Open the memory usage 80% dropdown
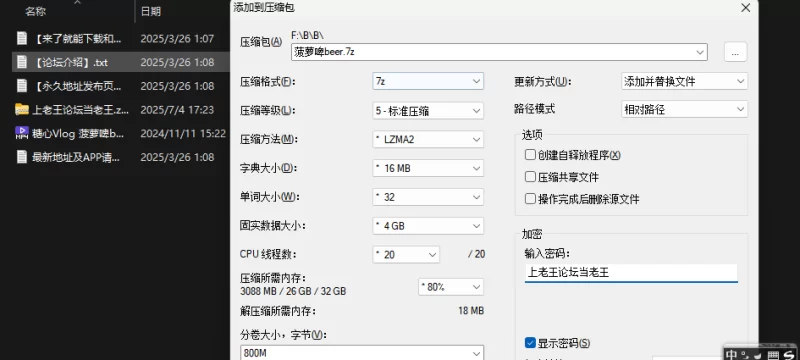 (x=451, y=287)
